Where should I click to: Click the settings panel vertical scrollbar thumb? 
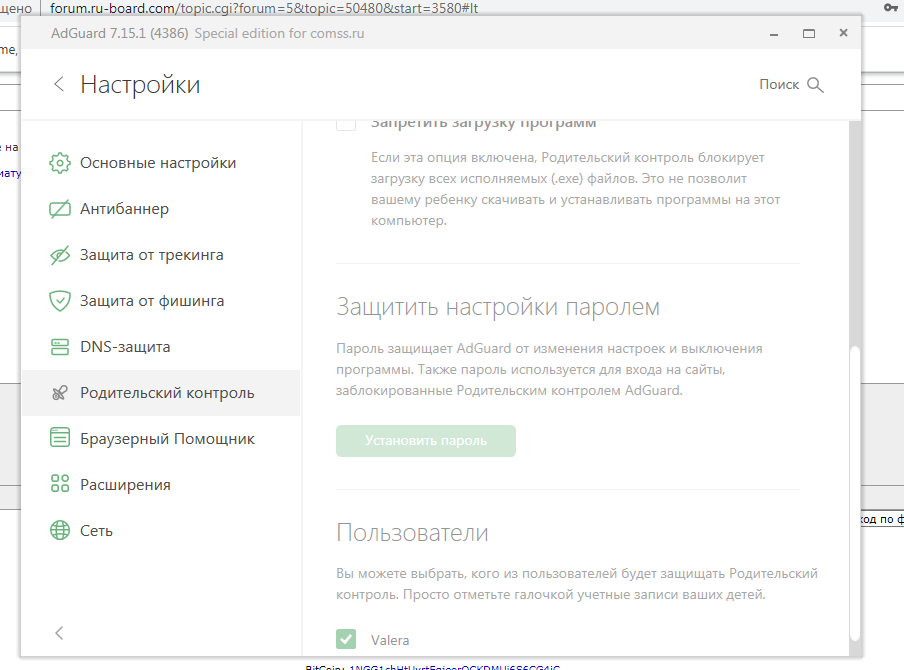(x=855, y=493)
